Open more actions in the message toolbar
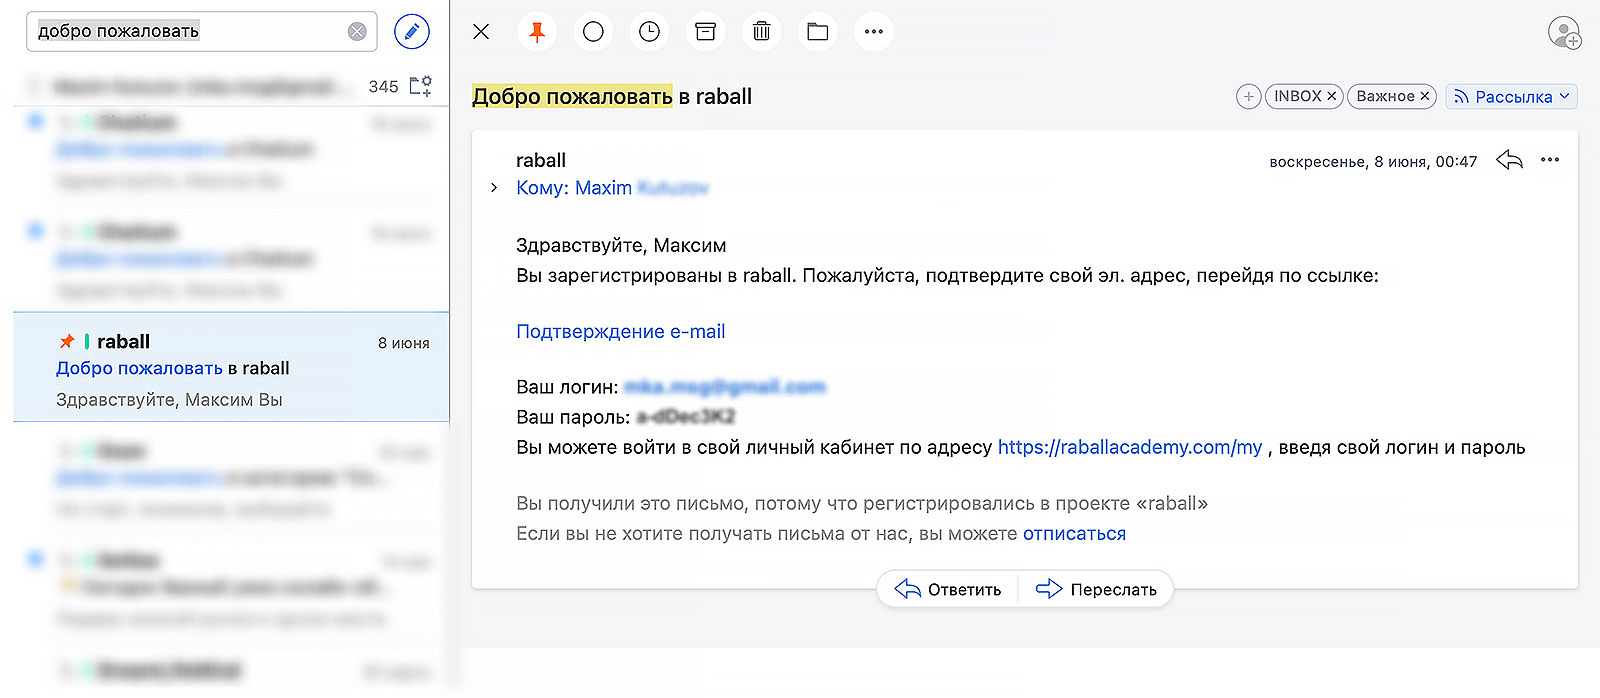Viewport: 1600px width, 698px height. 873,32
